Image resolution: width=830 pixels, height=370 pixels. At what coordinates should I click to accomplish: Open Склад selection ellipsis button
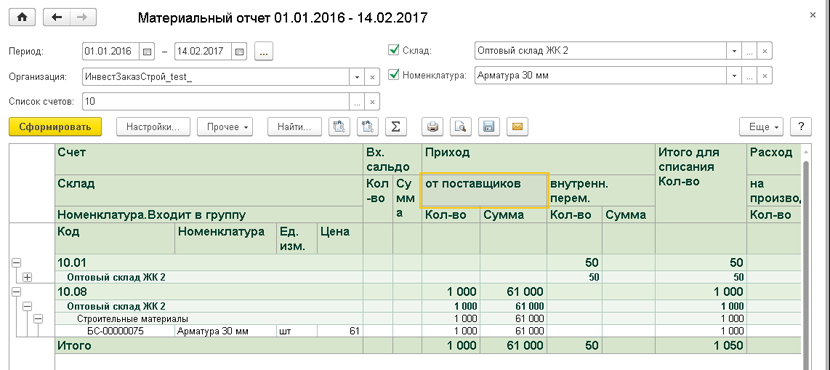tap(750, 51)
